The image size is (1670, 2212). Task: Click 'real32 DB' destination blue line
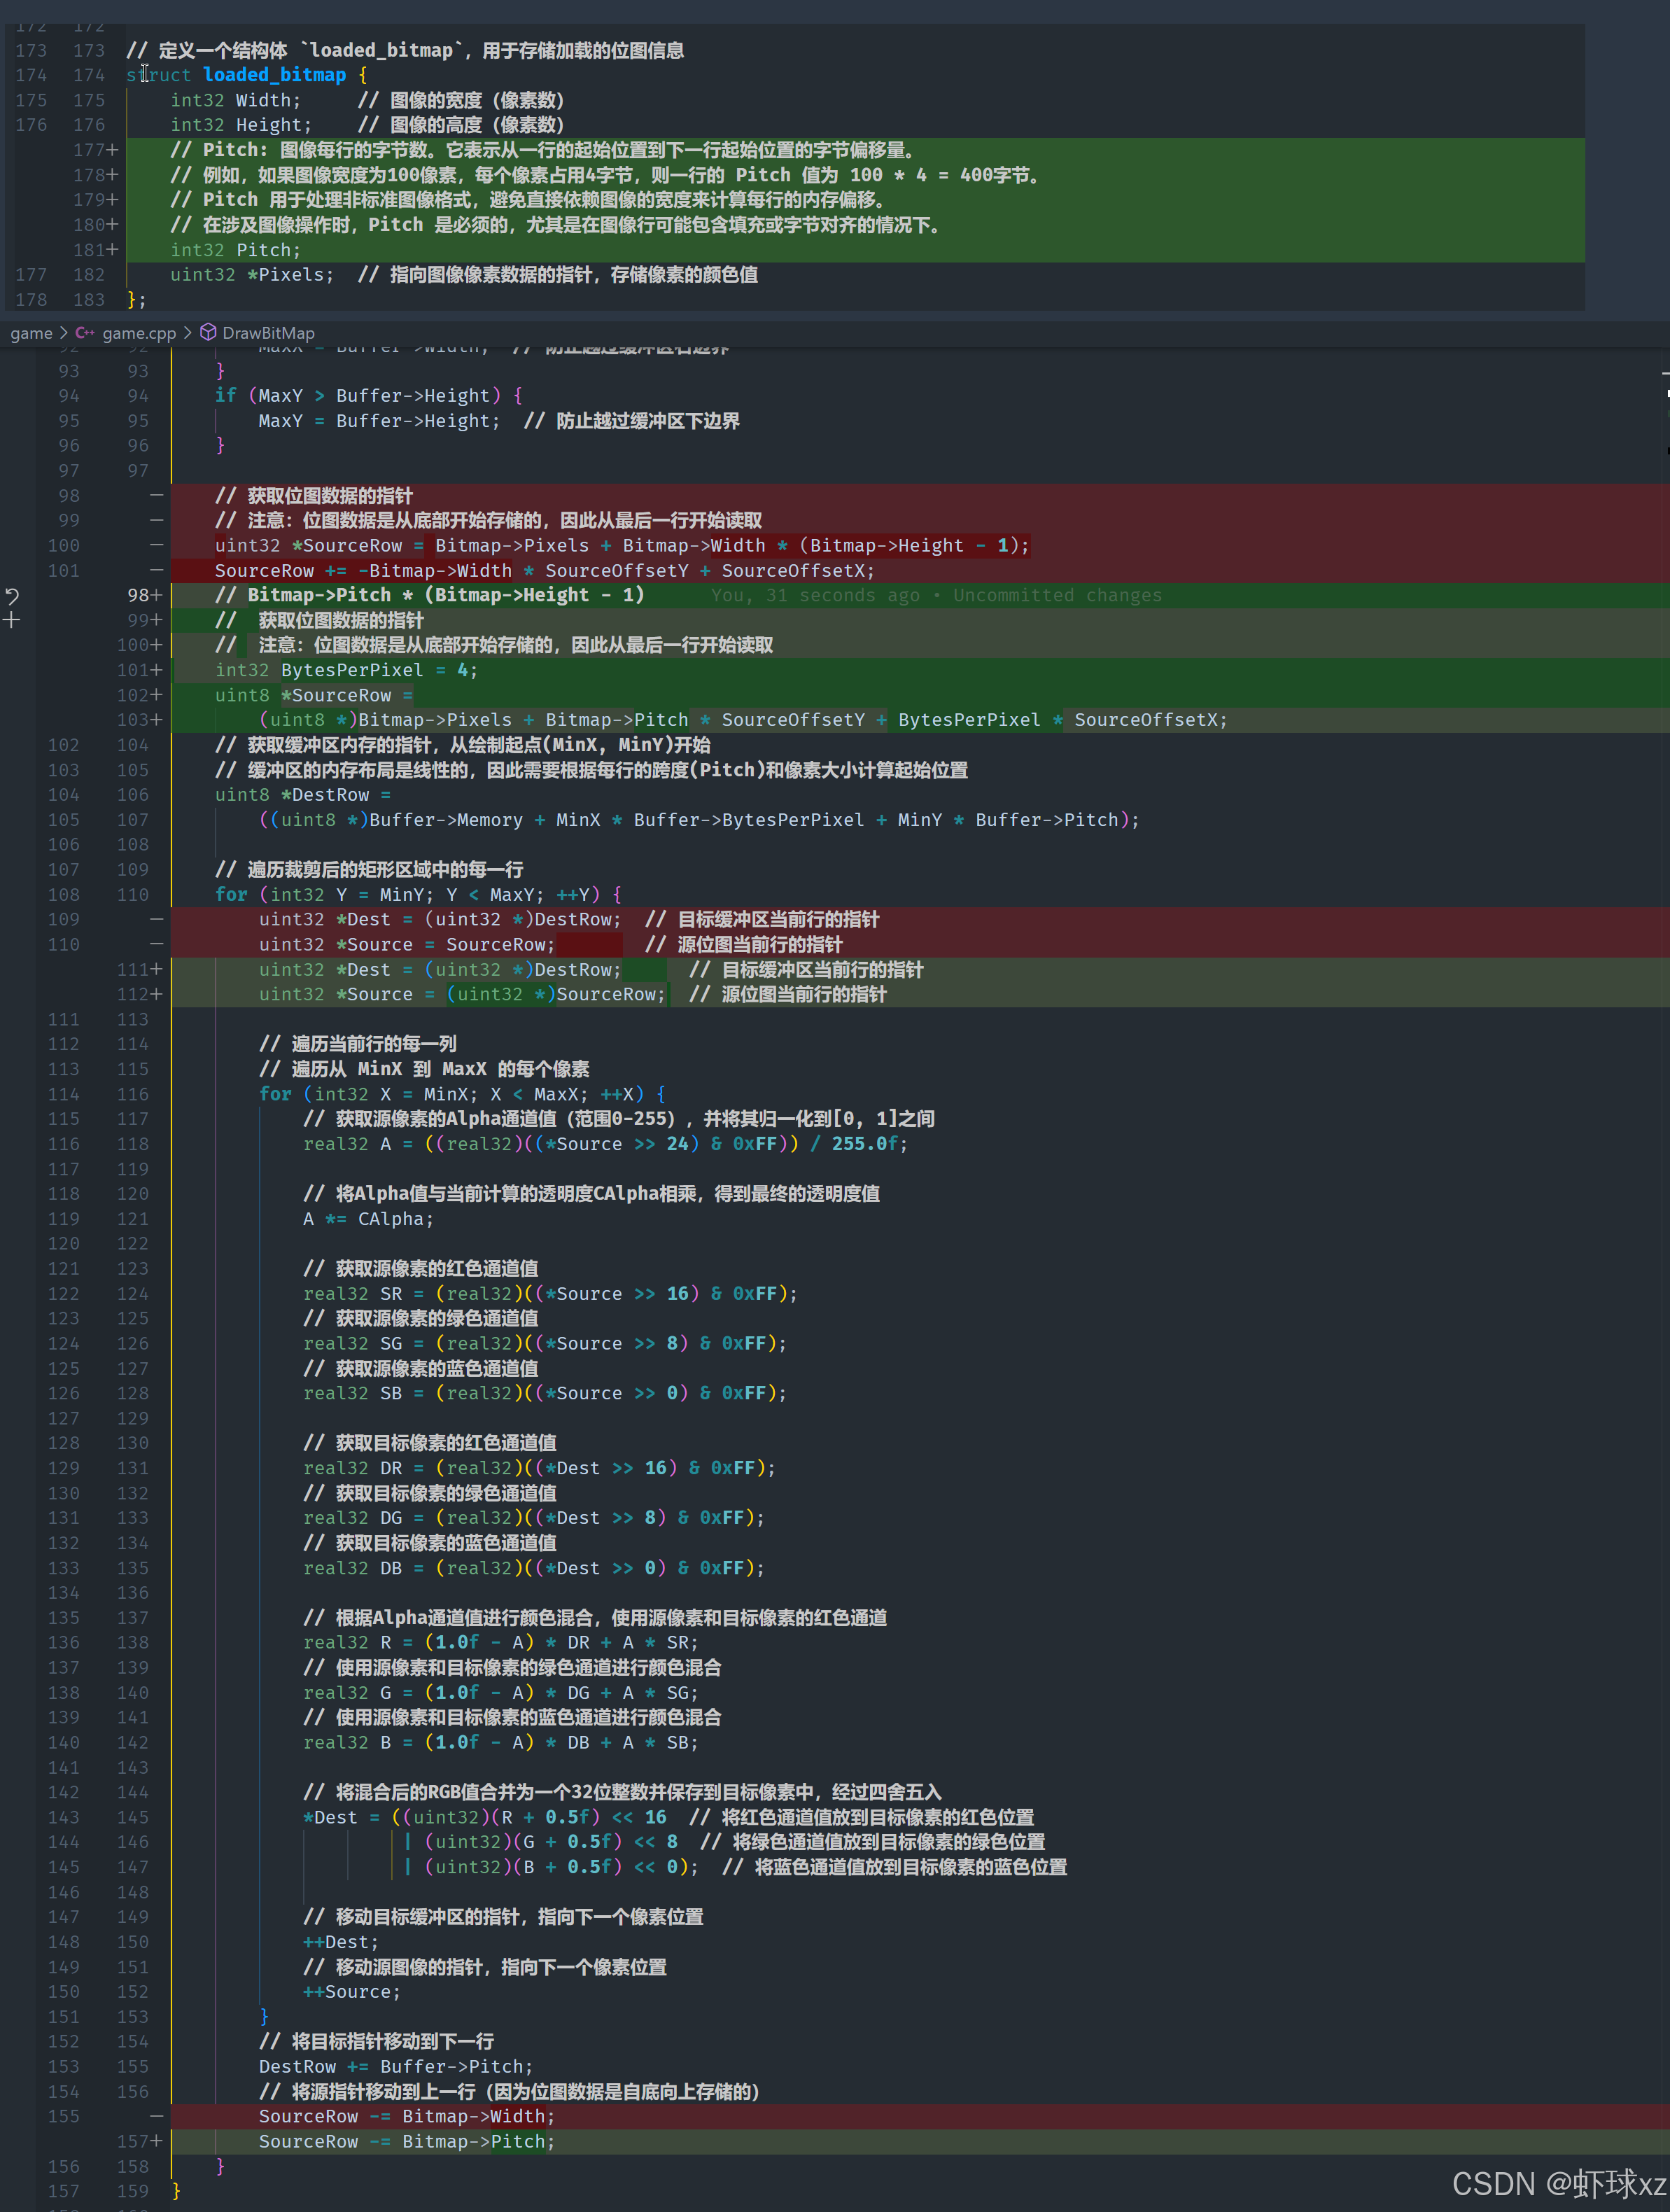pos(534,1568)
